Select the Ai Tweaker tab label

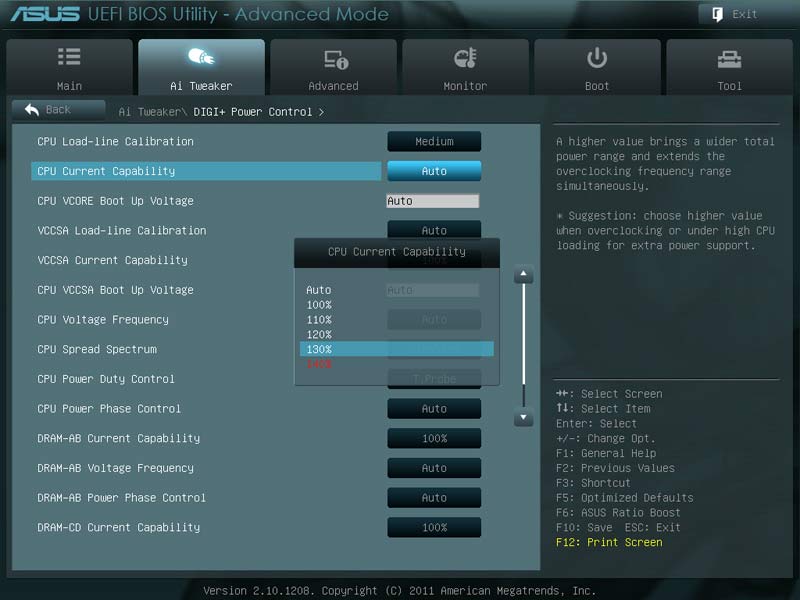tap(201, 86)
